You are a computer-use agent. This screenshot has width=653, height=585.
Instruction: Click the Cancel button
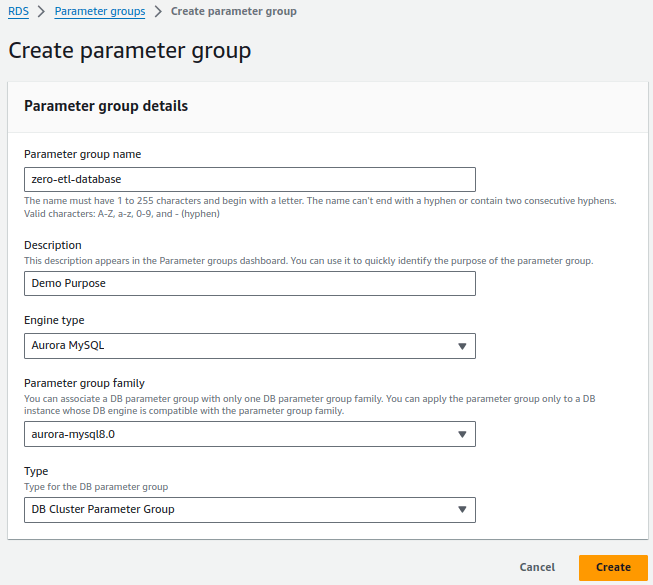coord(537,567)
